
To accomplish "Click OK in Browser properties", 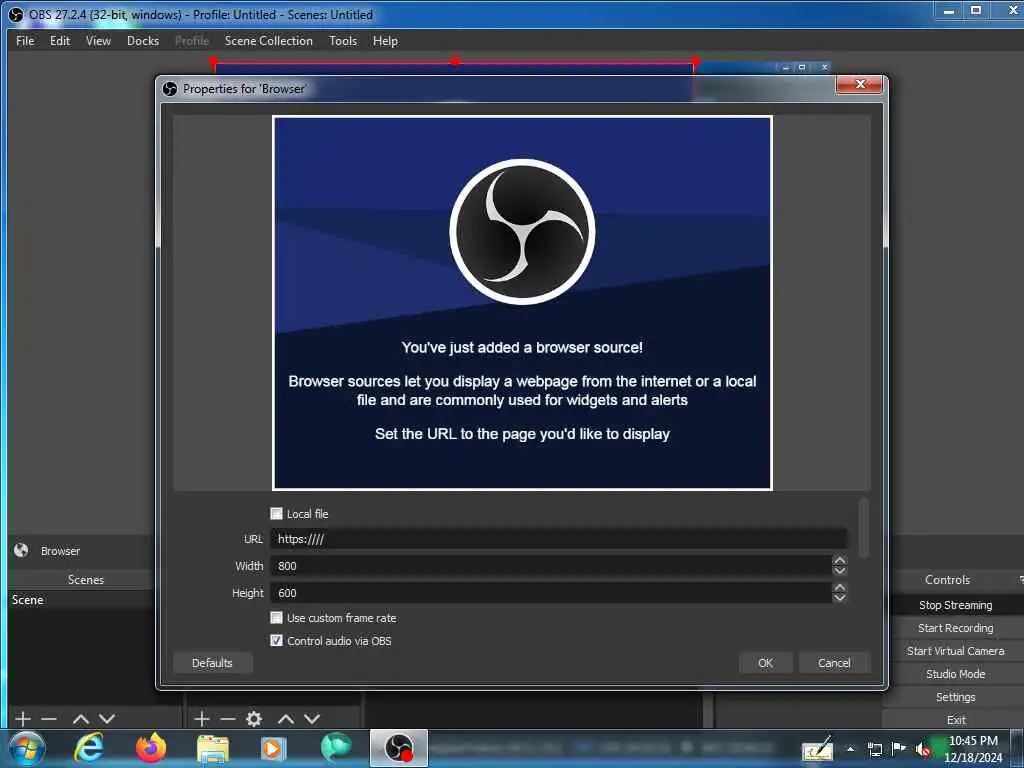I will point(765,663).
